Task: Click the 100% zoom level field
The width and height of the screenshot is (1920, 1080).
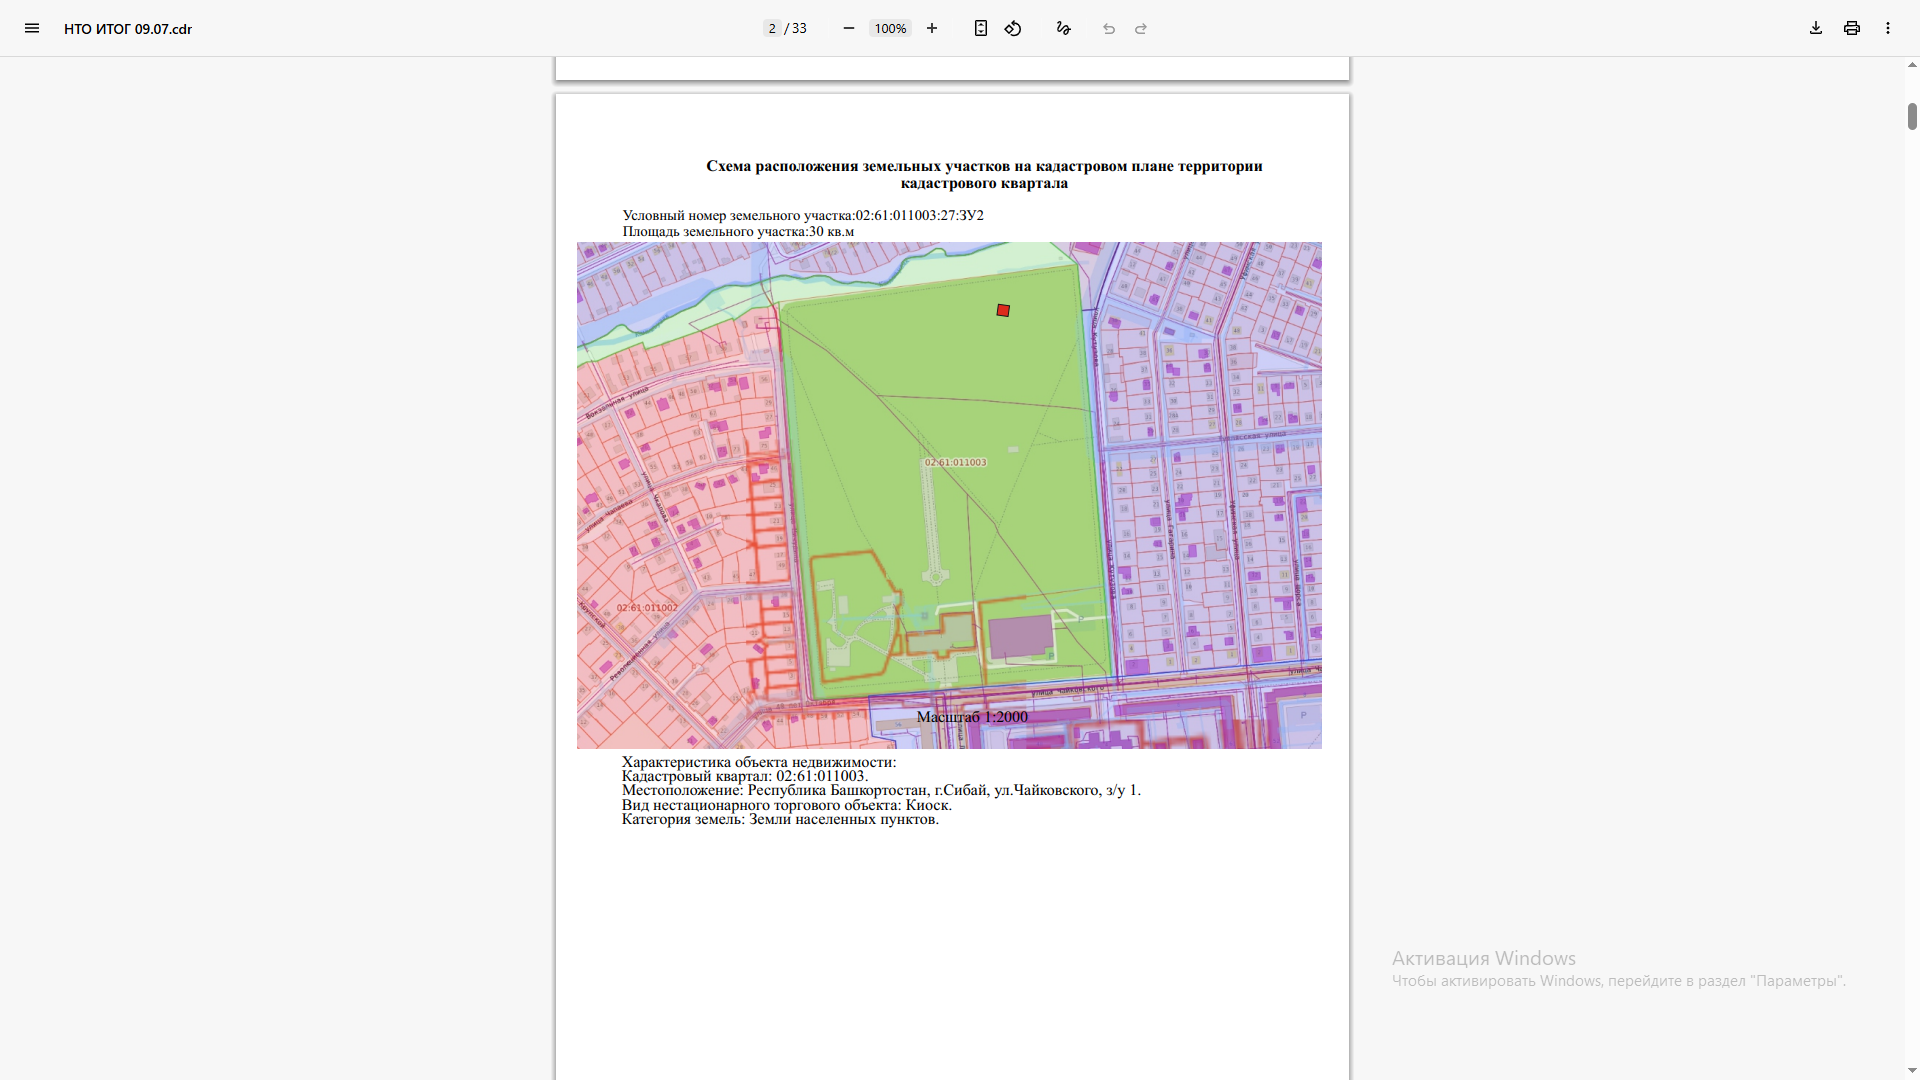Action: (890, 28)
